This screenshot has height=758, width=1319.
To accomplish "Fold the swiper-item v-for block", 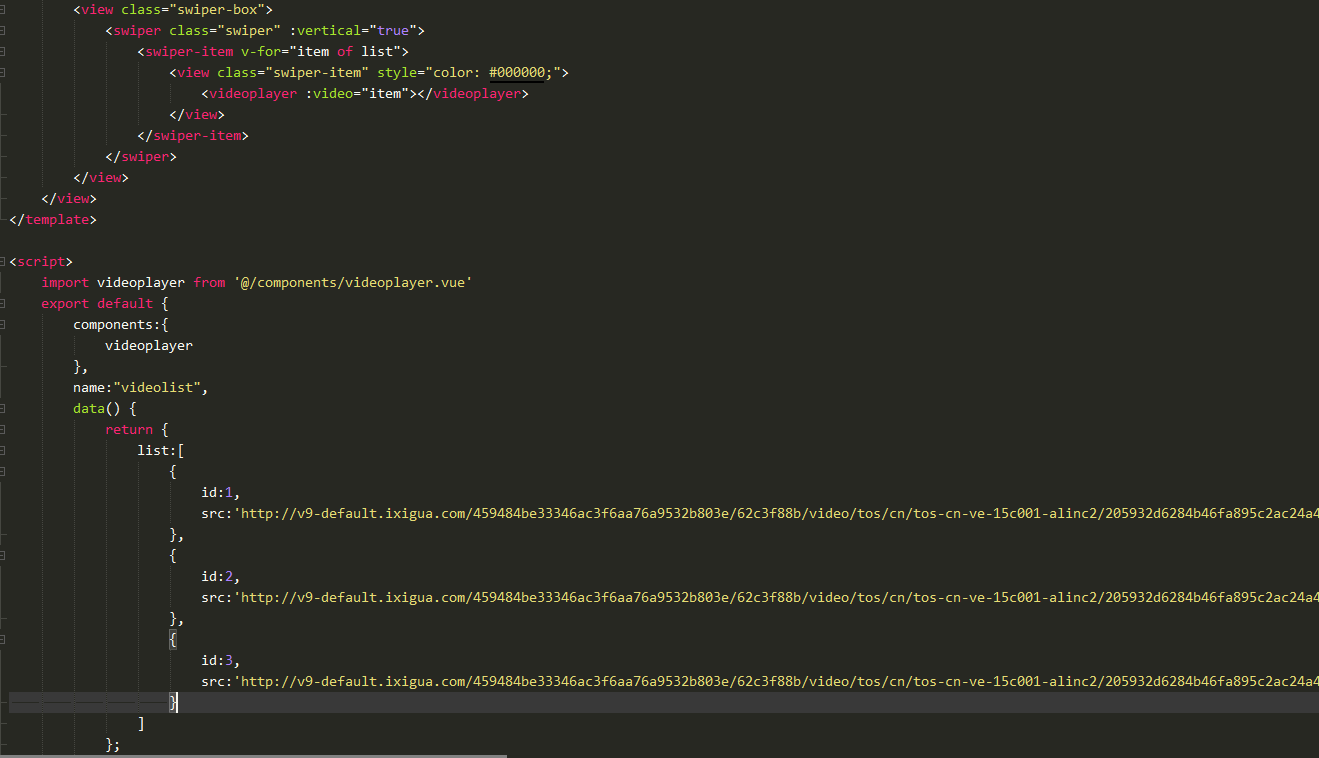I will point(3,52).
